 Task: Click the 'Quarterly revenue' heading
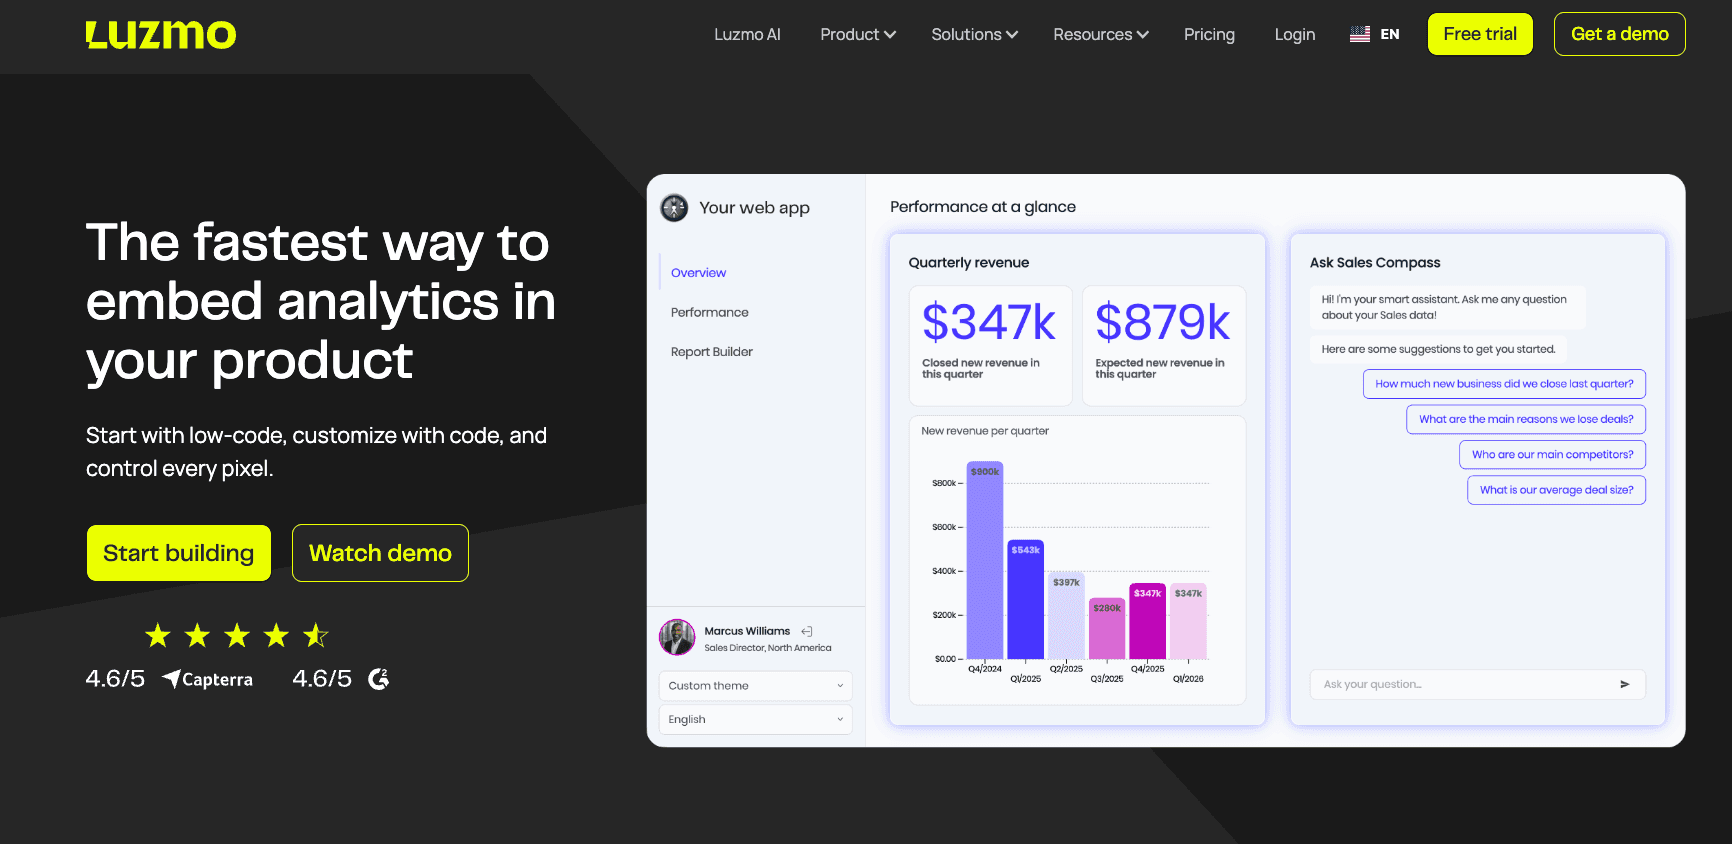[x=969, y=263]
